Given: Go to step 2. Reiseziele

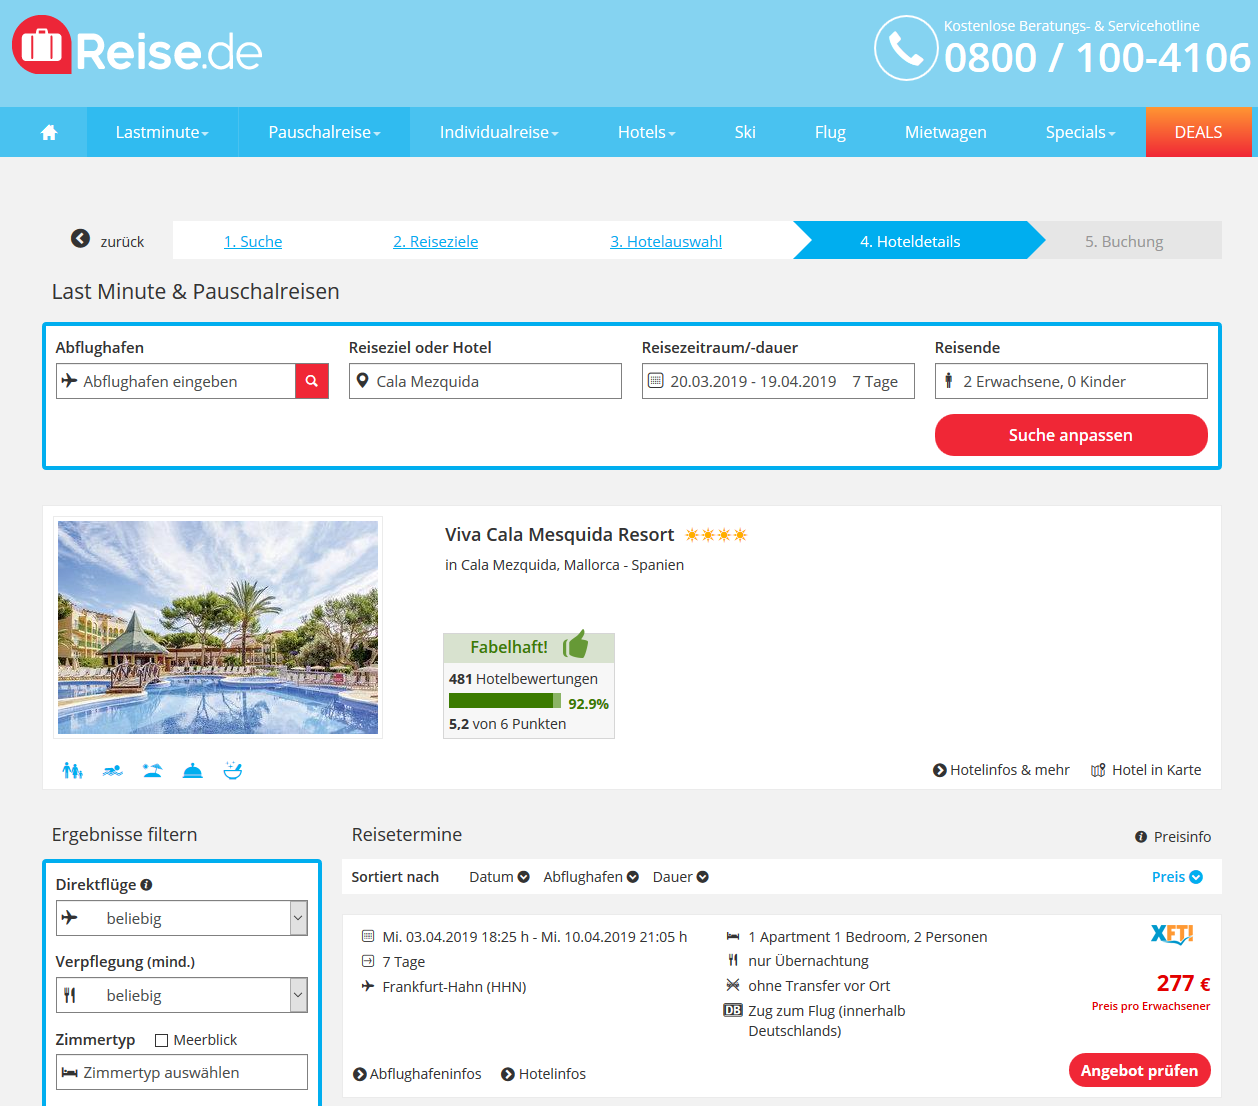Looking at the screenshot, I should click(436, 241).
